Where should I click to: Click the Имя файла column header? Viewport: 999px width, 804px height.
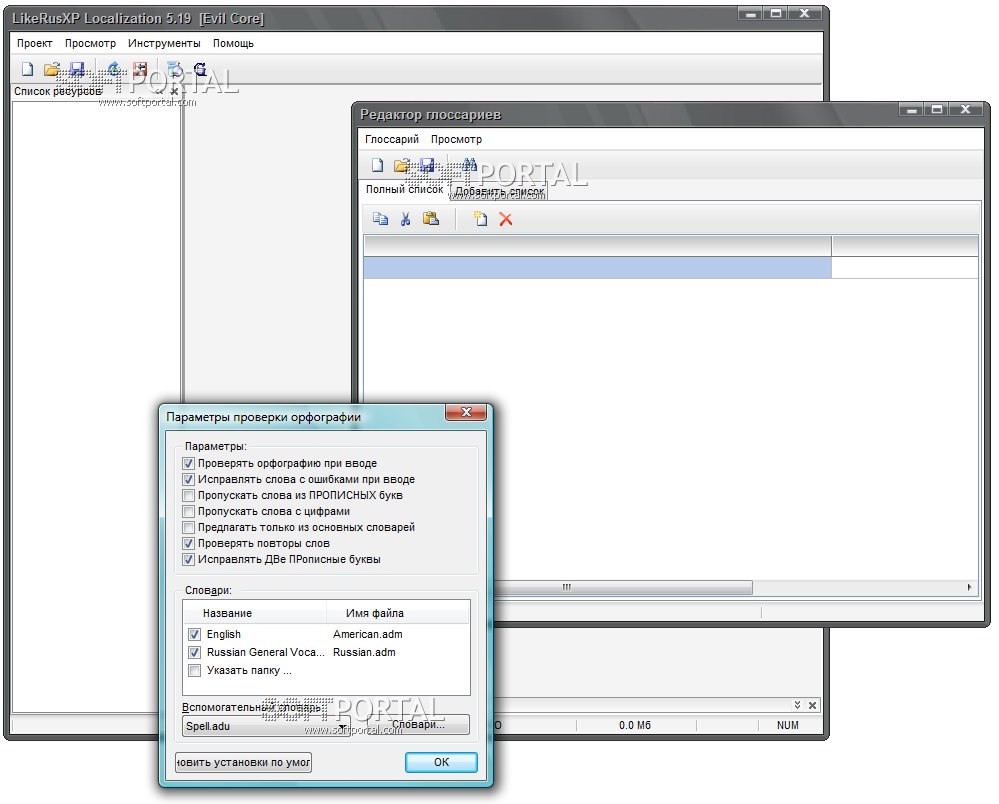click(398, 613)
